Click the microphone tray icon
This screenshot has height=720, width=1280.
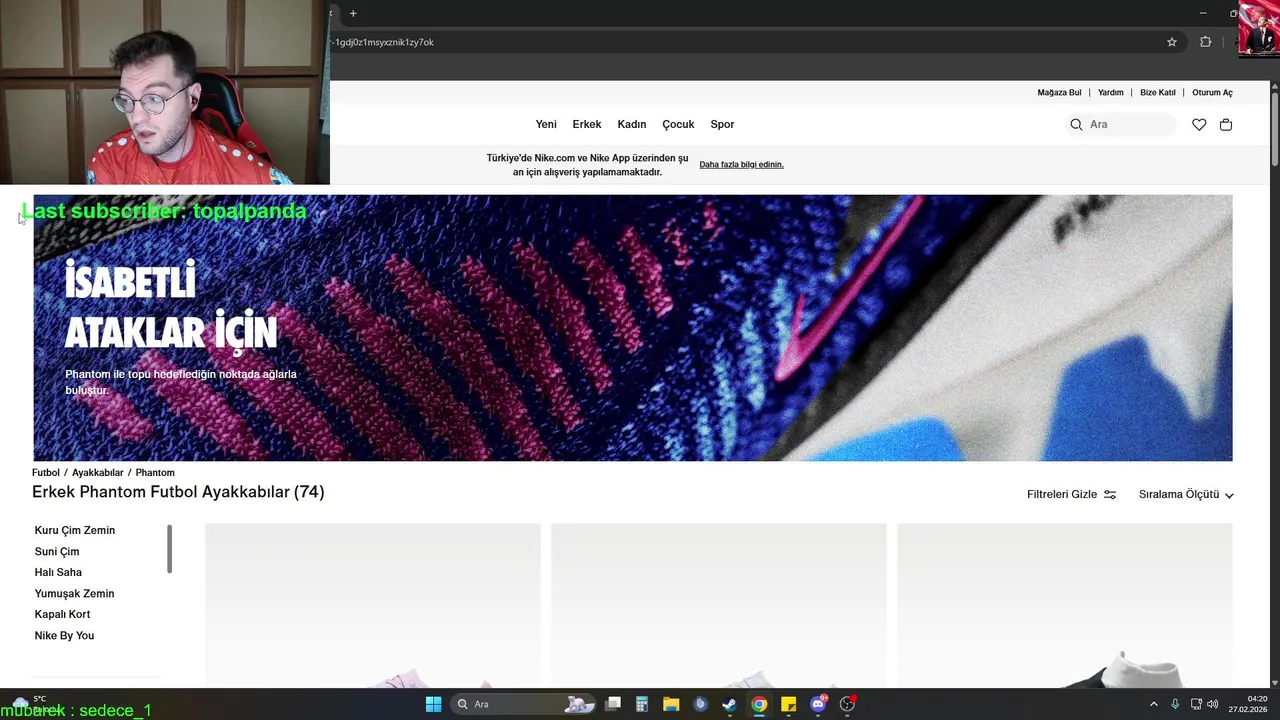tap(1175, 704)
